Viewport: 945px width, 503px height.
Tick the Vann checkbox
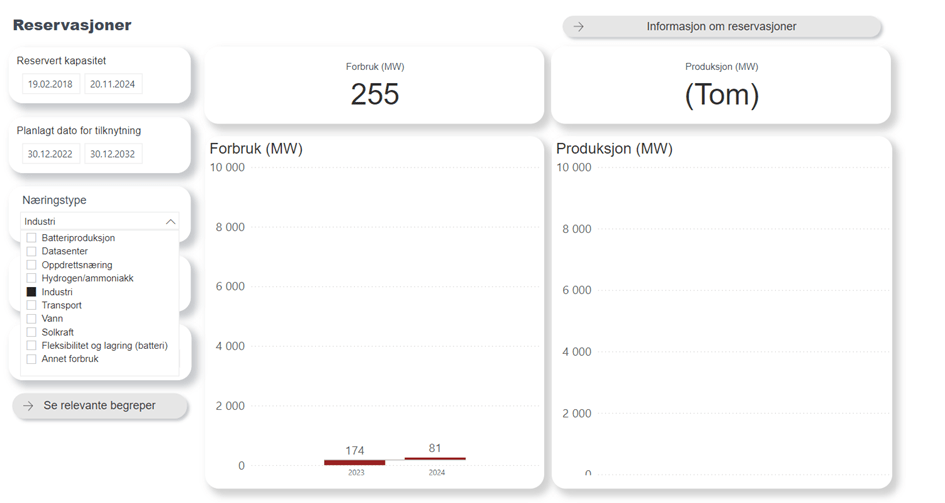click(32, 319)
